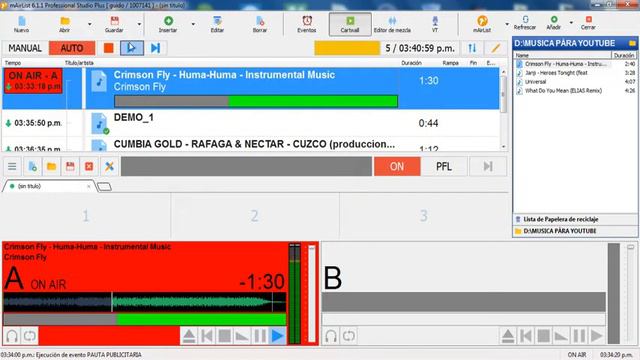Toggle Player B loop button
640x360 pixels.
tap(349, 336)
